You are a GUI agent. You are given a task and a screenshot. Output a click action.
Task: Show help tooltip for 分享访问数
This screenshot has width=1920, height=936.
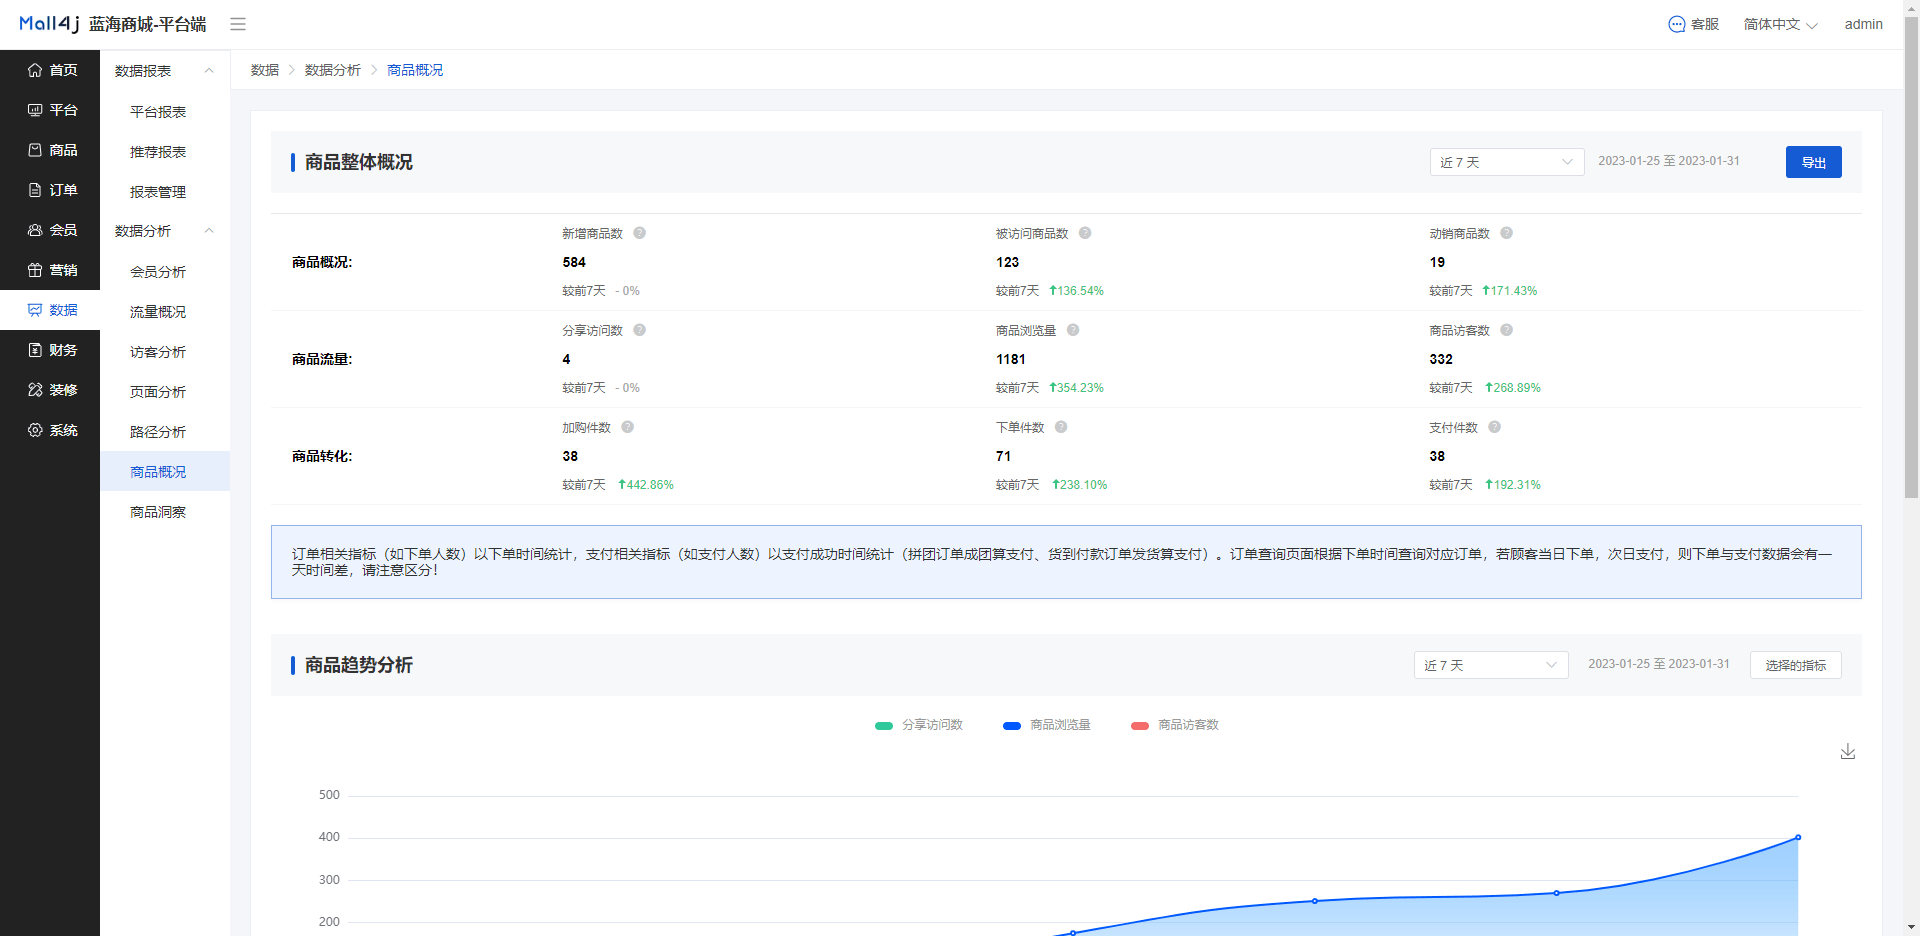pos(639,330)
